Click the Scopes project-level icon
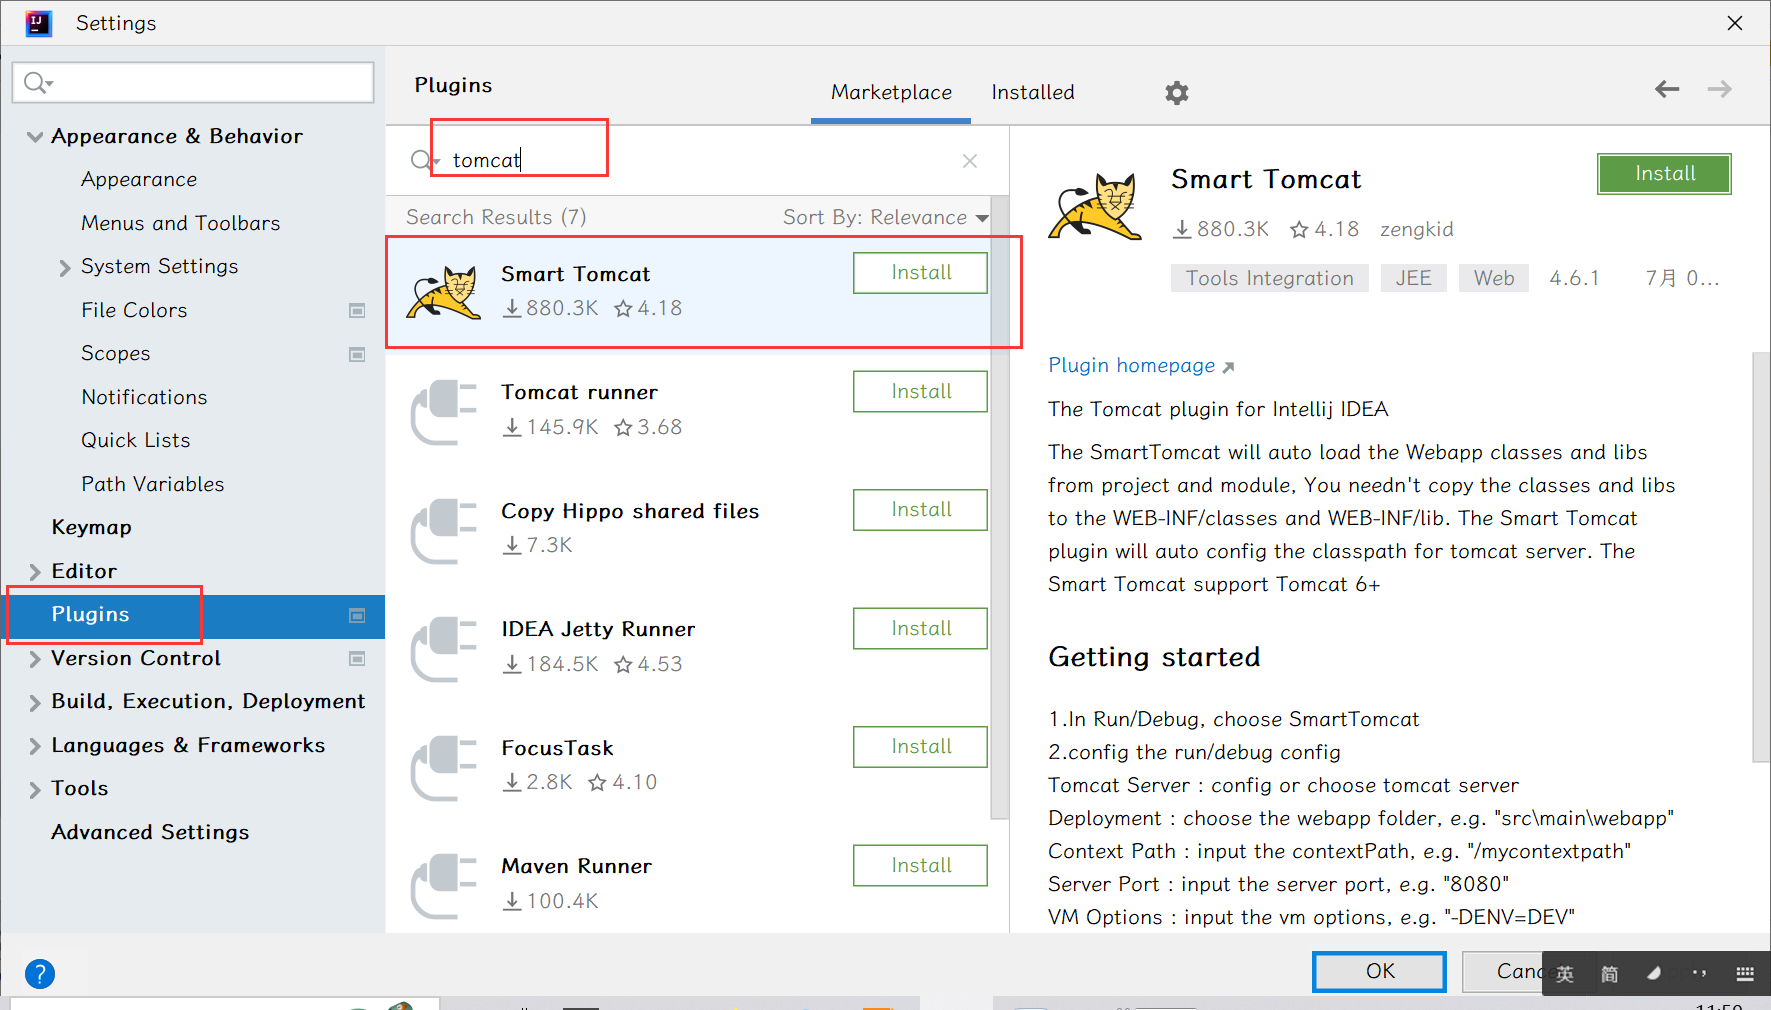The image size is (1771, 1010). (357, 354)
